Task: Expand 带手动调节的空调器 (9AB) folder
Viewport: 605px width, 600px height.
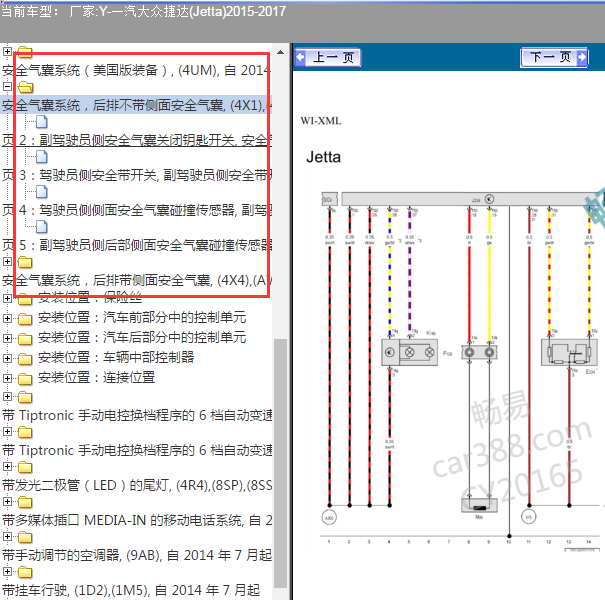Action: (7, 536)
